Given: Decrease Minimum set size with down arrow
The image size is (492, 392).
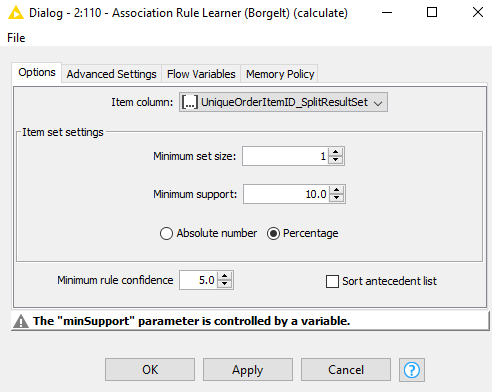Looking at the screenshot, I should pos(336,160).
